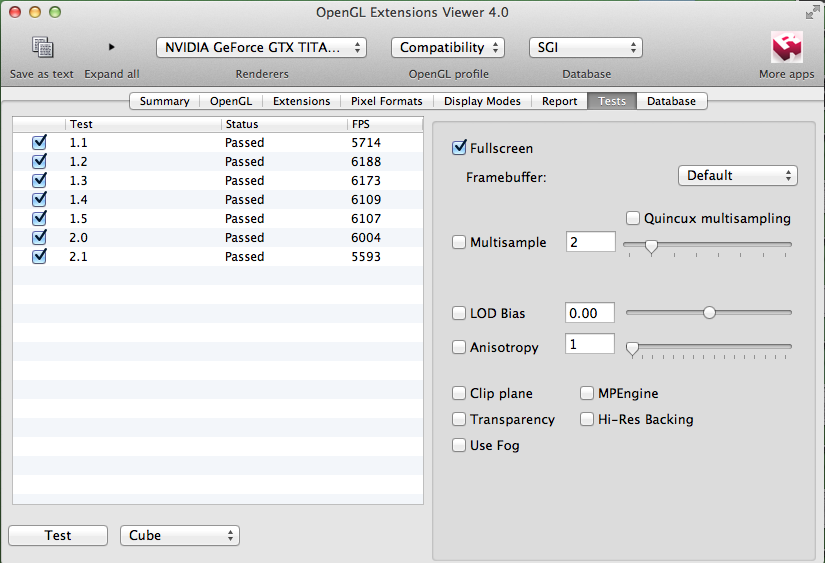This screenshot has height=563, width=825.
Task: Sort the list by FPS column header
Action: [385, 124]
